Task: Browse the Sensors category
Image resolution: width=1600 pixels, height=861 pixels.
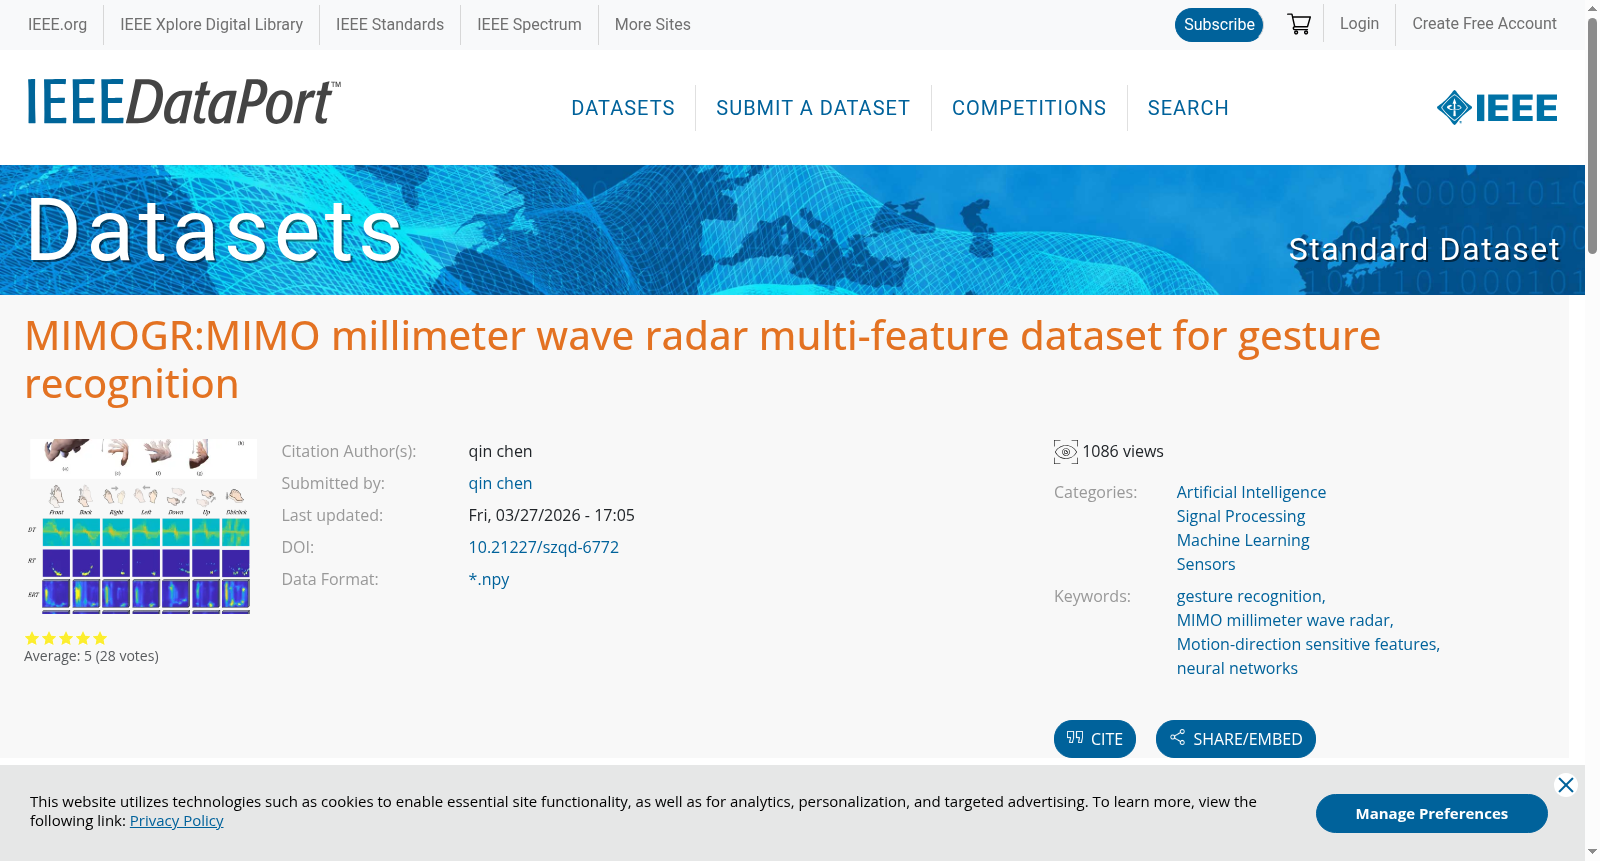Action: [x=1206, y=564]
